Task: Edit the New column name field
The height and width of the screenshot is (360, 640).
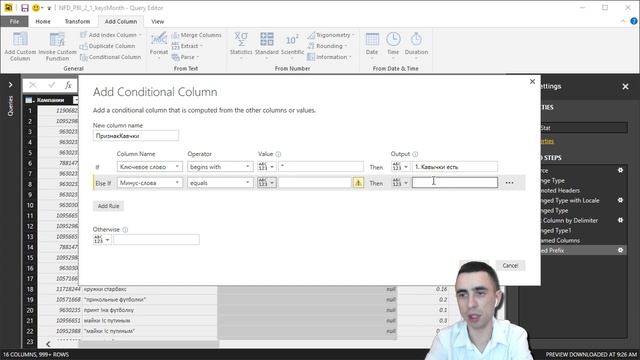Action: tap(136, 136)
